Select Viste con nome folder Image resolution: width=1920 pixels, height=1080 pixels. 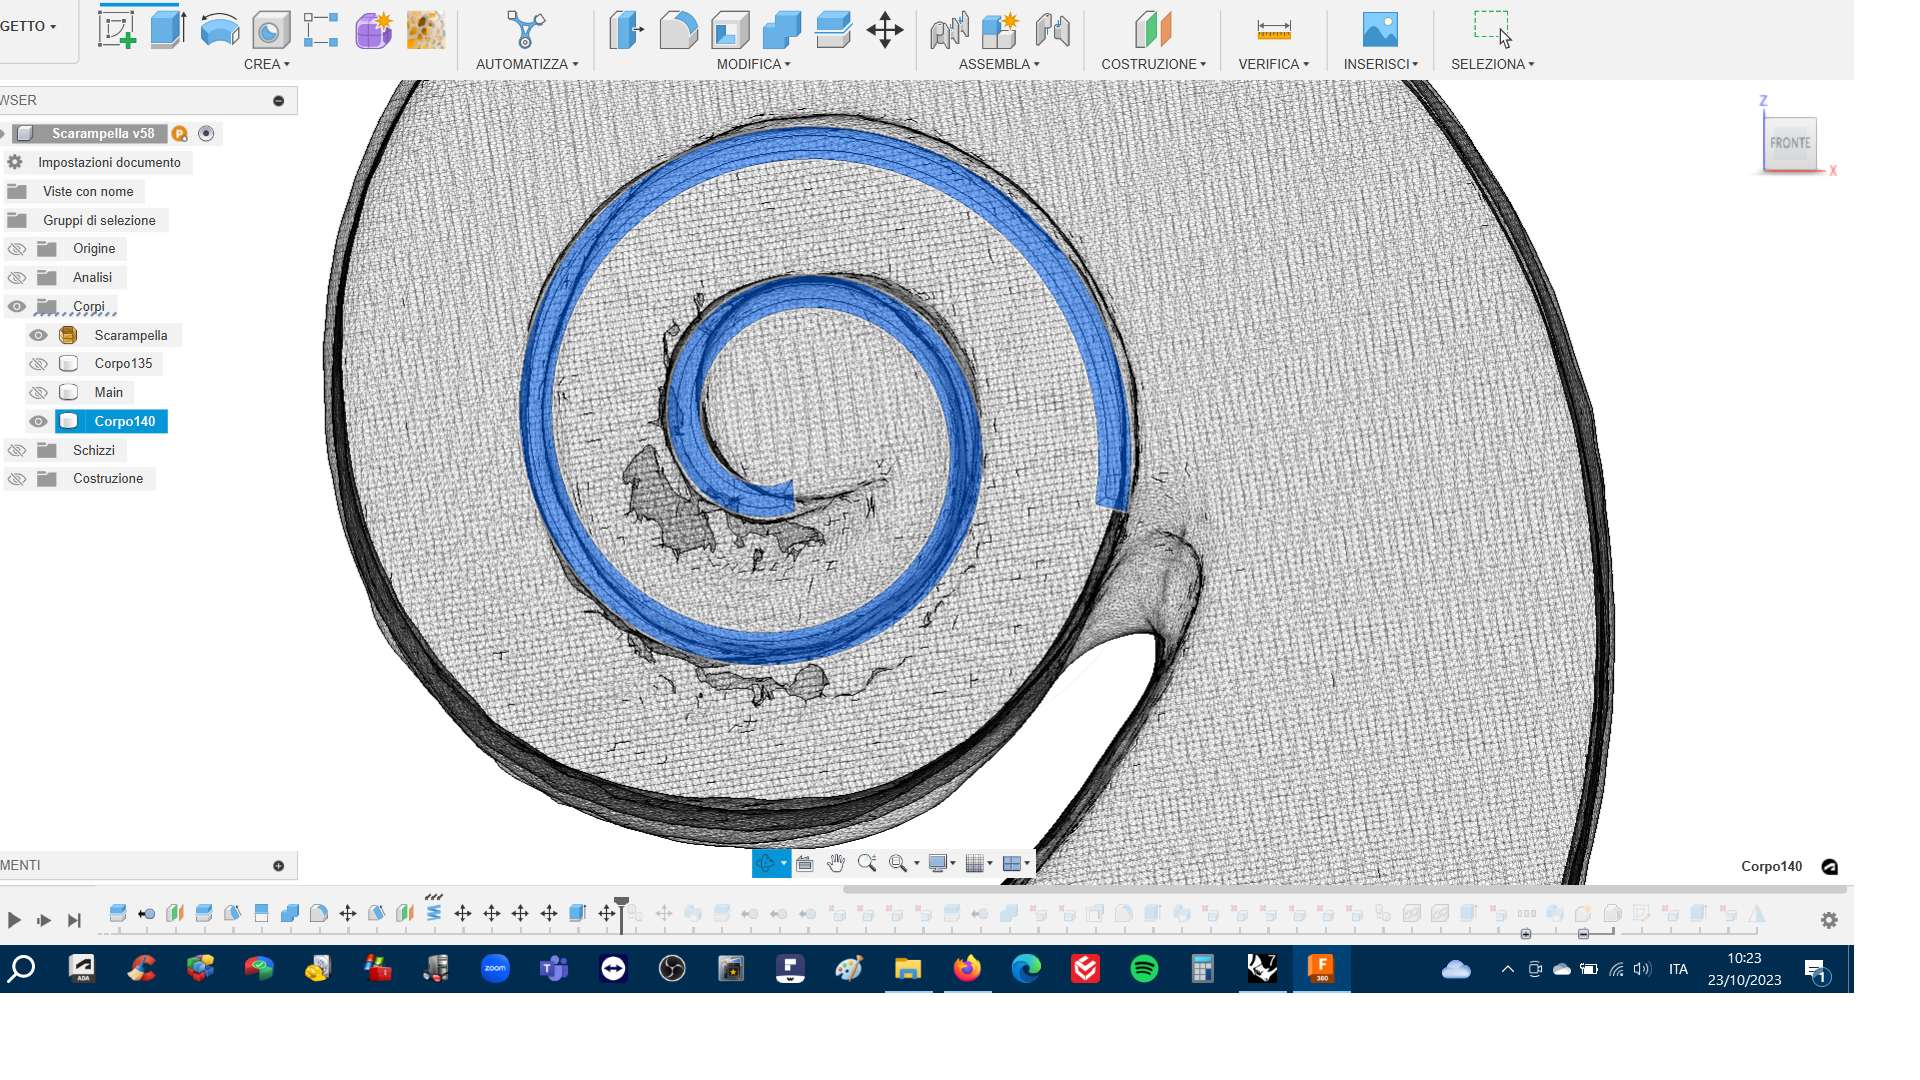click(x=88, y=192)
